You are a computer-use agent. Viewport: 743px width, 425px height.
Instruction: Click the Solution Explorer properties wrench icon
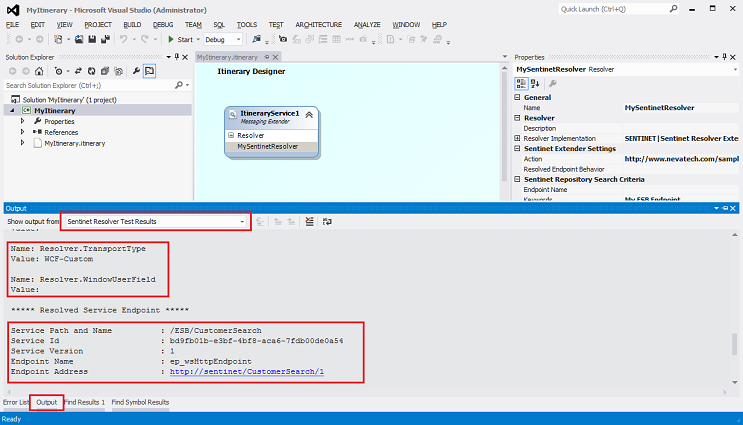click(x=135, y=71)
